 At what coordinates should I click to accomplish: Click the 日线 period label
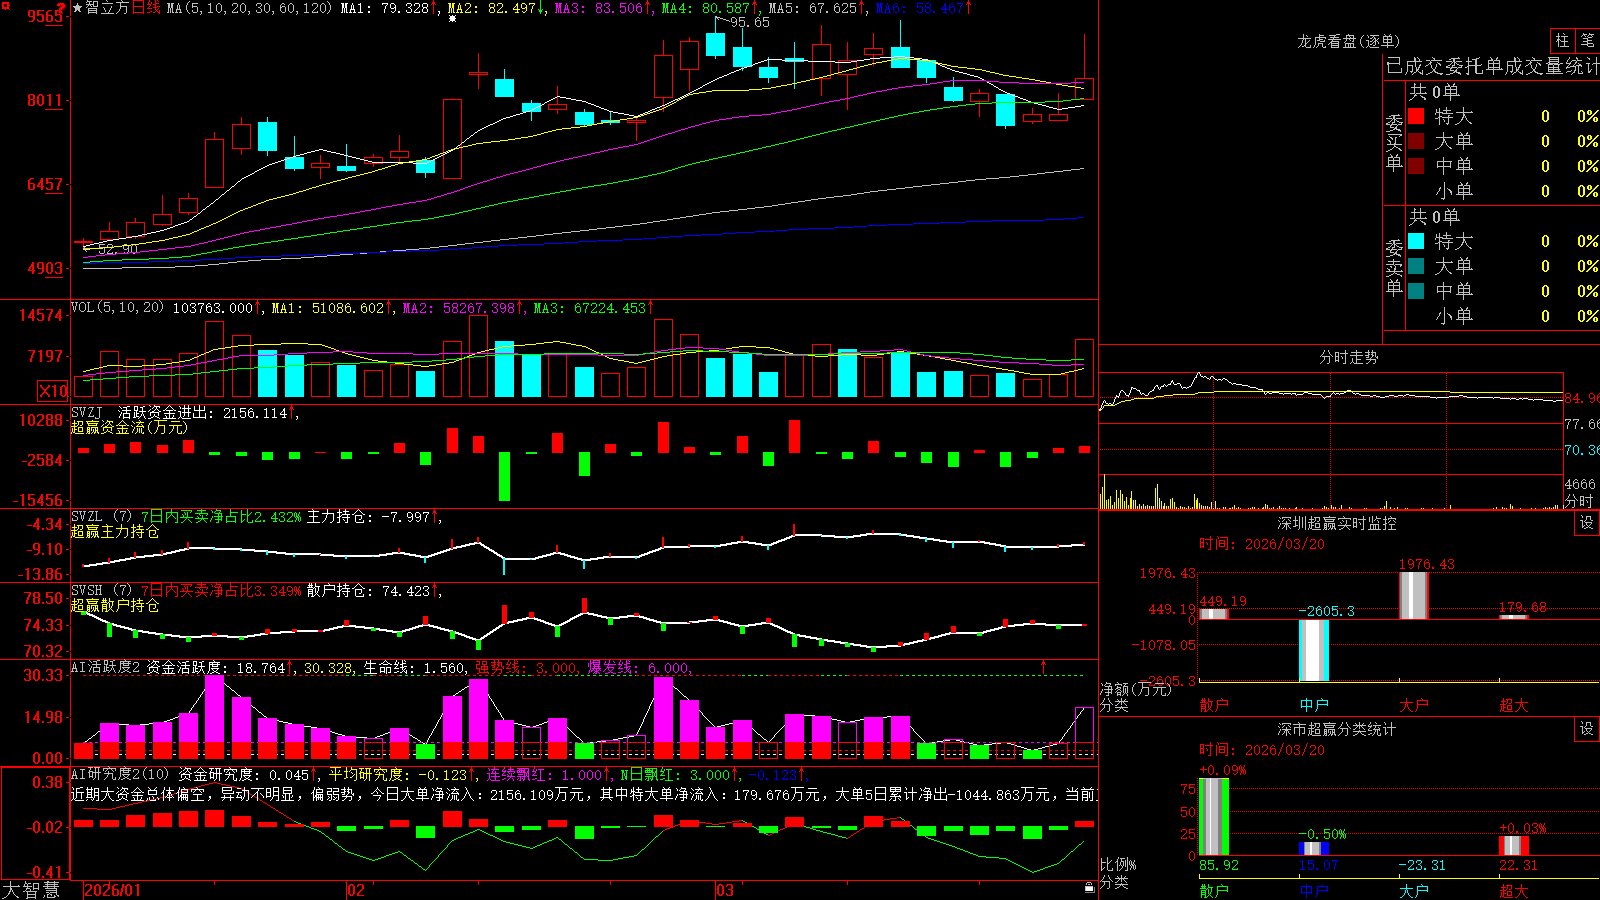coord(146,8)
